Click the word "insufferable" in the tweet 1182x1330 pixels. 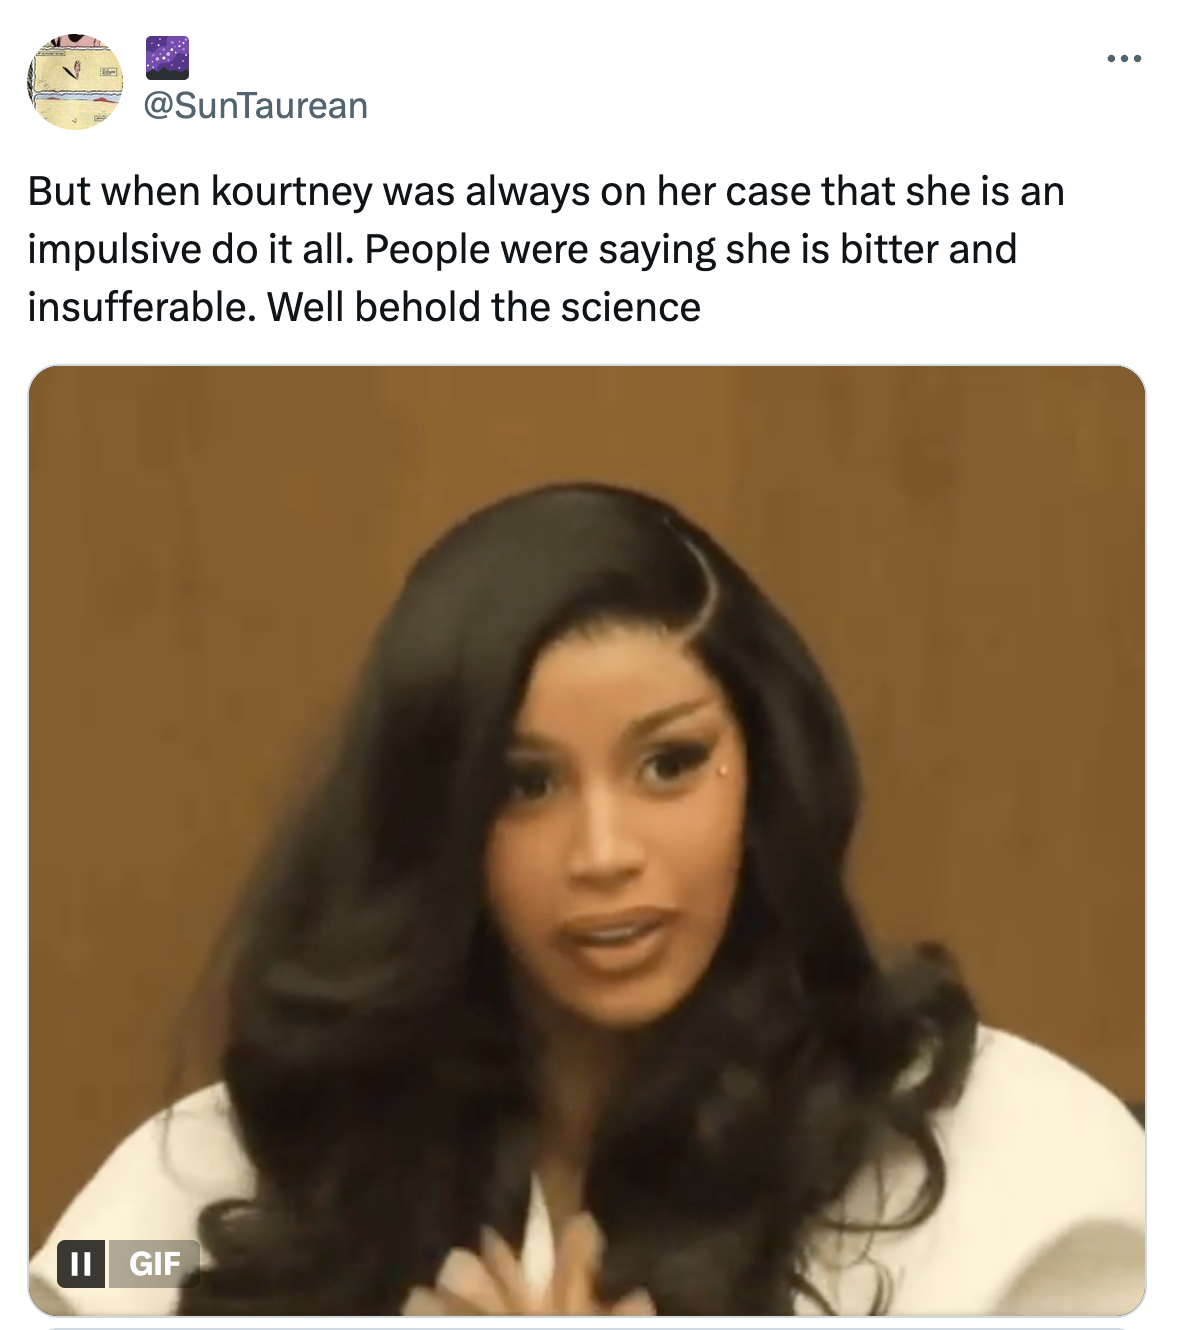pyautogui.click(x=136, y=307)
